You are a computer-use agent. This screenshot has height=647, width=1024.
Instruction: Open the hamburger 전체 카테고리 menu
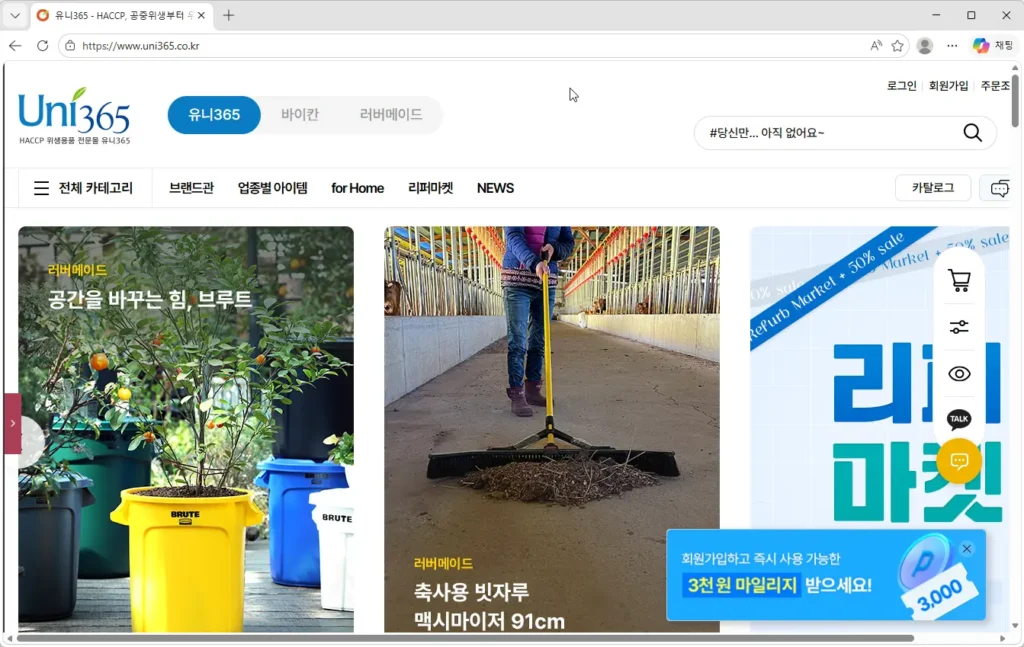coord(83,188)
